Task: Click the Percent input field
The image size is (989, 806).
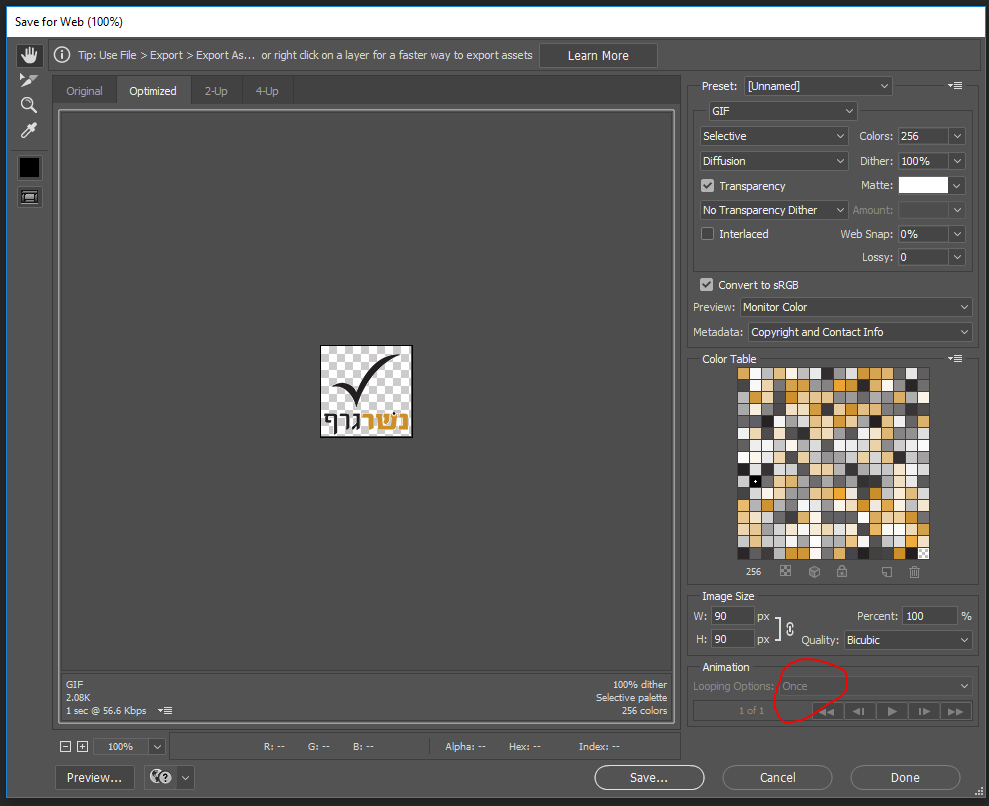Action: click(x=930, y=616)
